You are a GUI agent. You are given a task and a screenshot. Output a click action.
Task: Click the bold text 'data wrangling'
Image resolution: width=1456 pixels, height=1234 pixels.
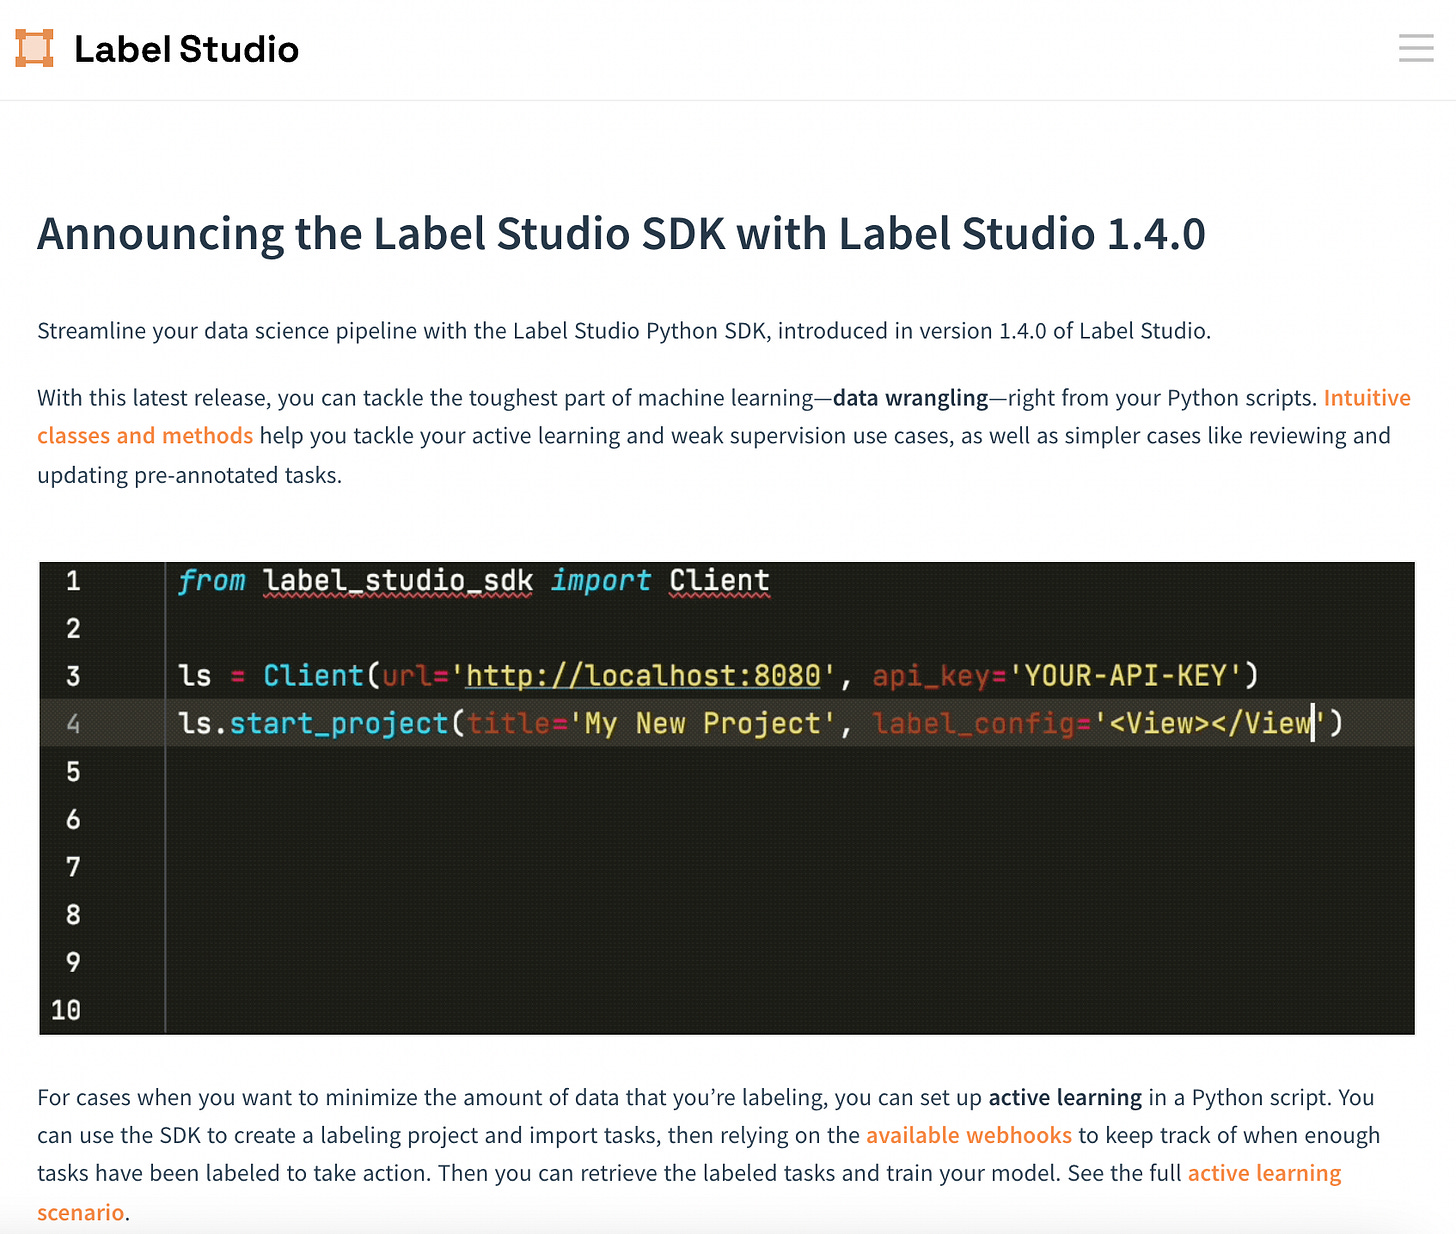910,398
